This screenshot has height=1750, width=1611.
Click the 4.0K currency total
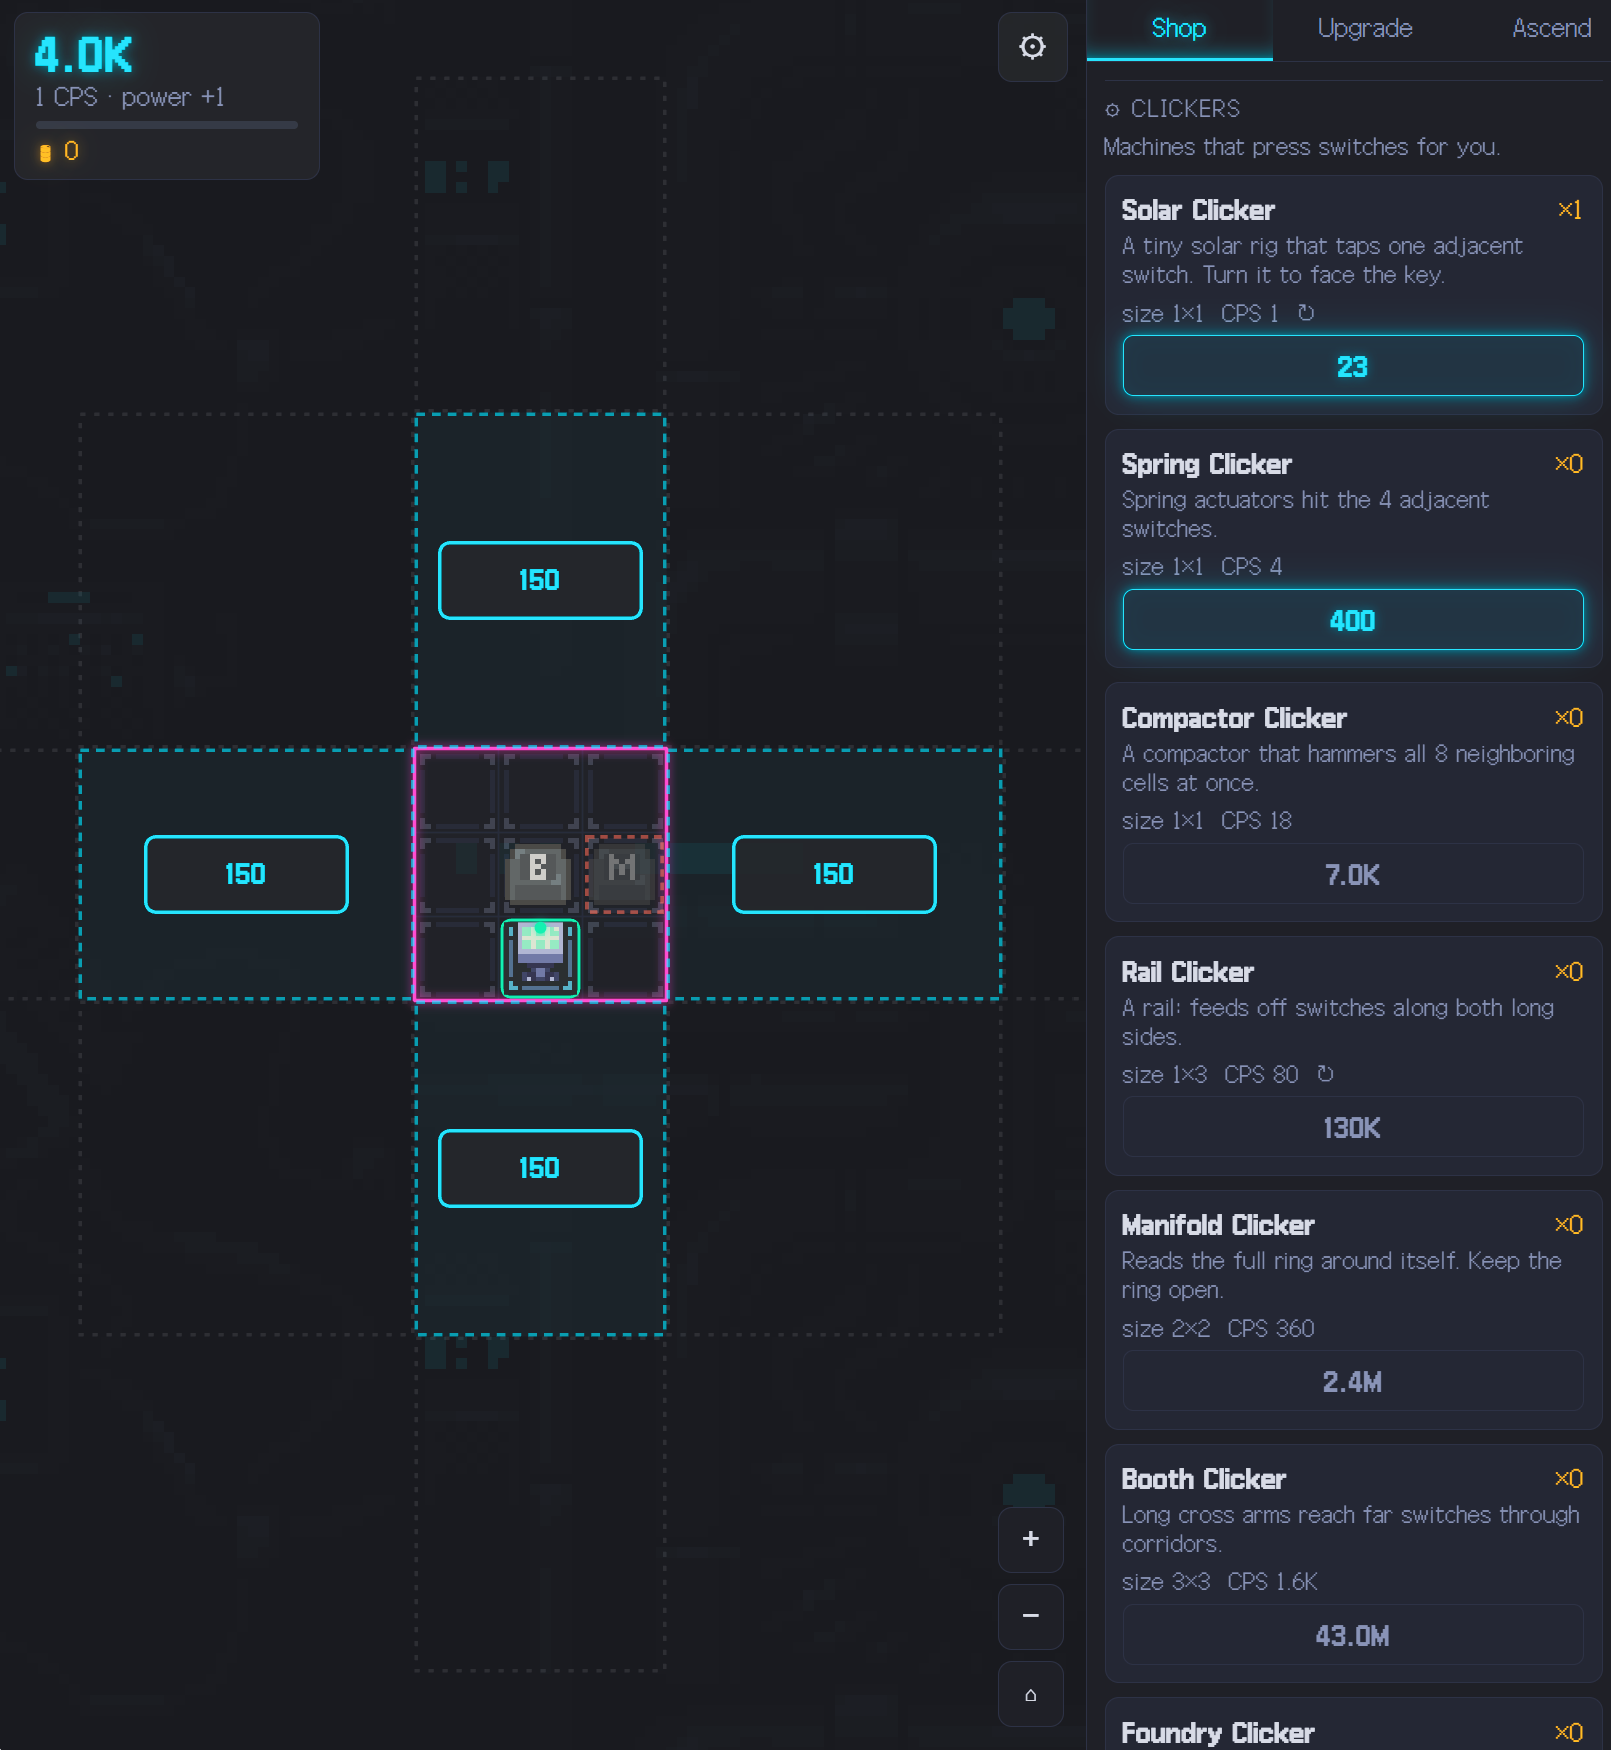(83, 55)
